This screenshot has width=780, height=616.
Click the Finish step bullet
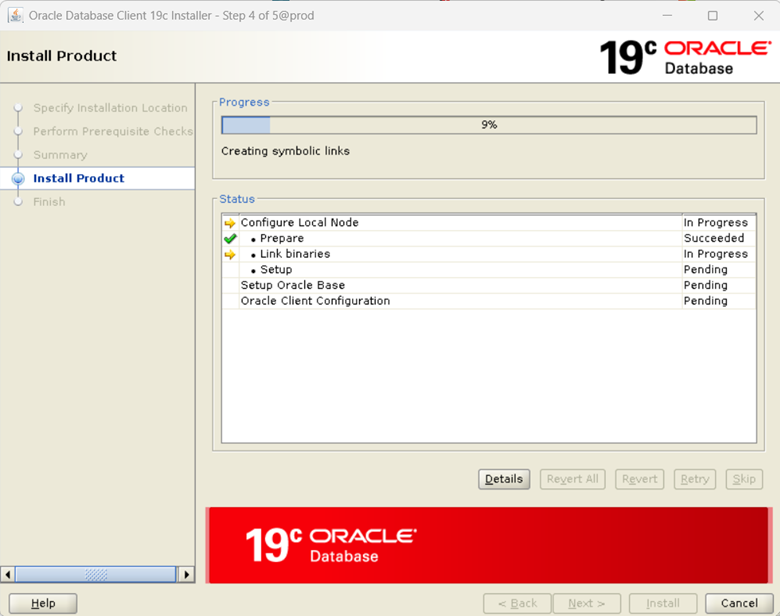click(x=18, y=202)
